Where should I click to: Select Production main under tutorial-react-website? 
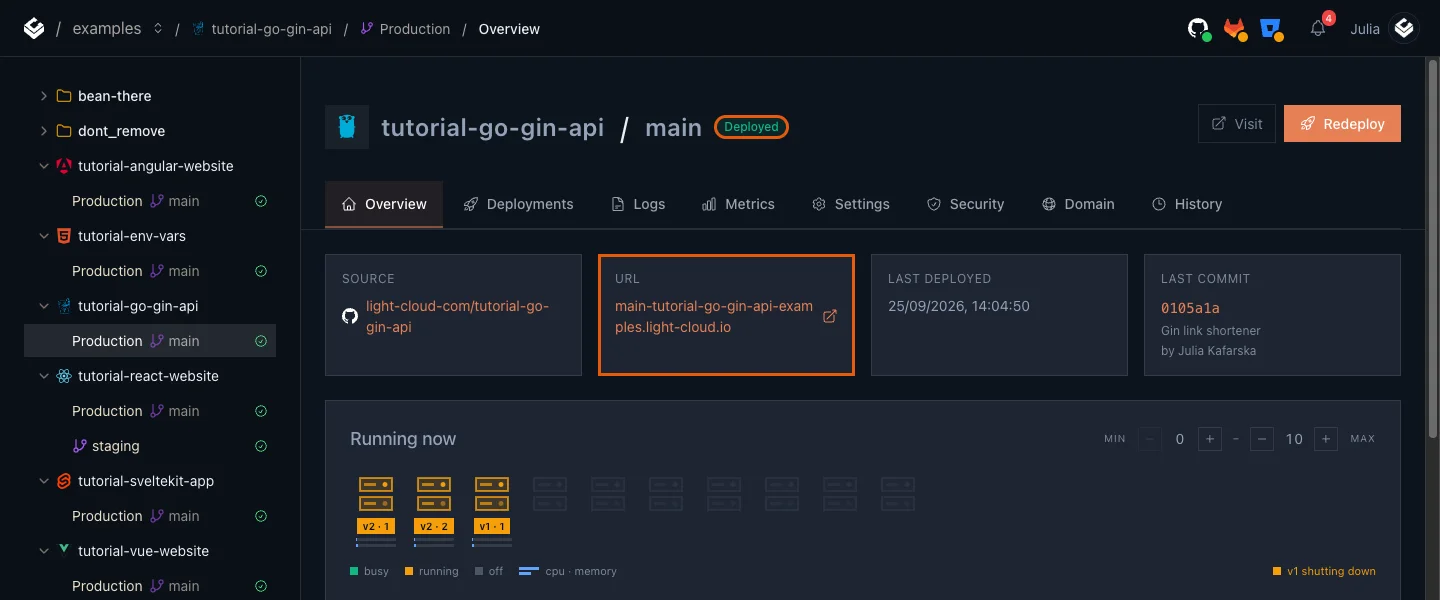click(x=150, y=411)
